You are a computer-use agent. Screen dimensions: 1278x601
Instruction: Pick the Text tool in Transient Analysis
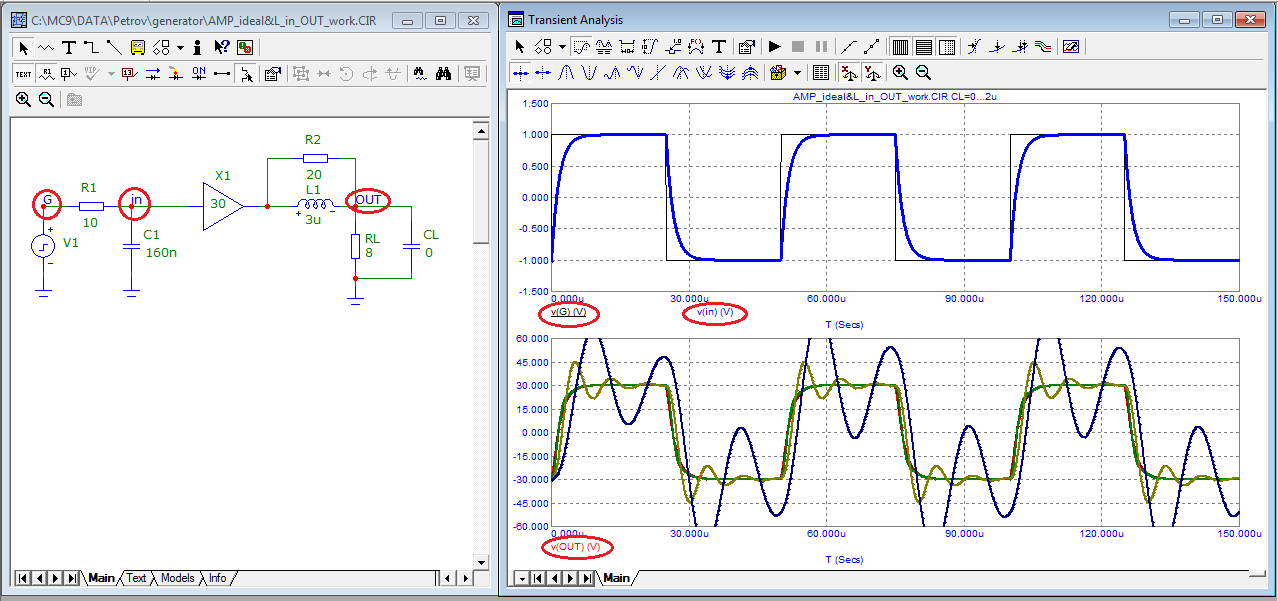[718, 47]
